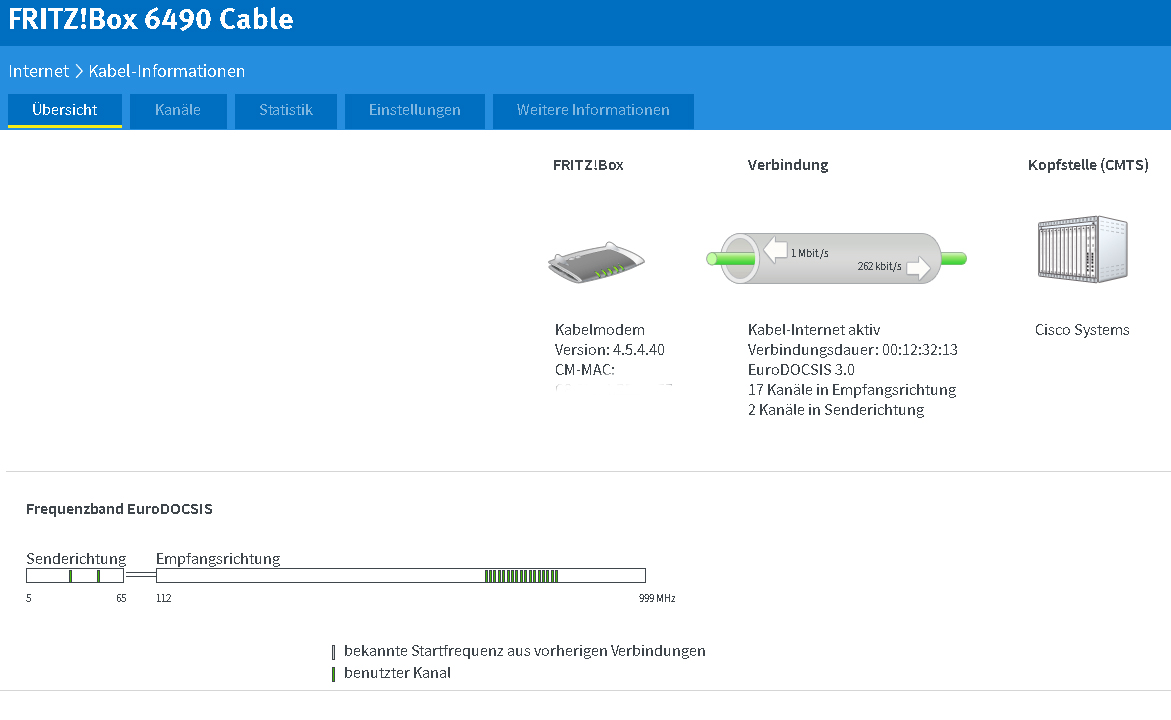Switch to the Kanäle tab

pos(178,110)
